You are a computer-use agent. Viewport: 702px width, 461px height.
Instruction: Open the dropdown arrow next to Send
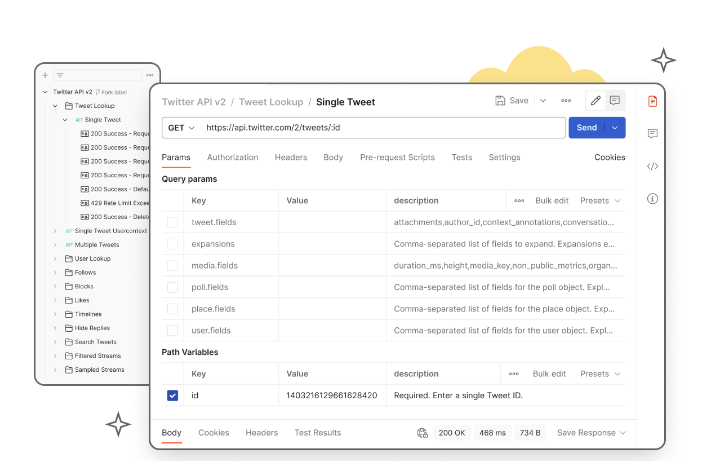(615, 128)
